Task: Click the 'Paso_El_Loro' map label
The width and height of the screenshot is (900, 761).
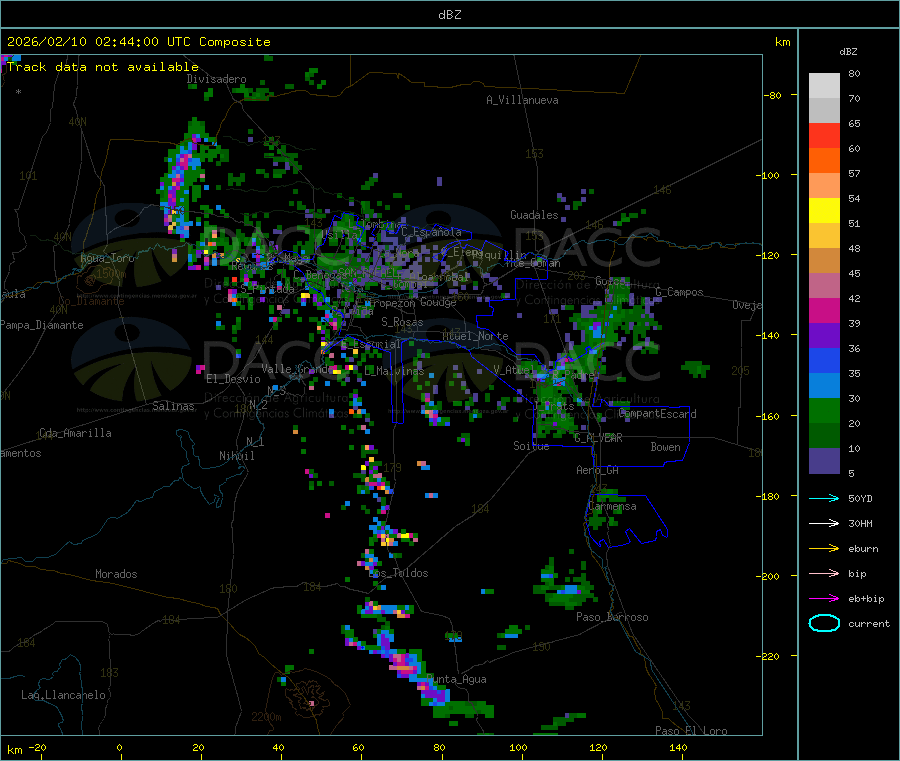Action: (691, 731)
